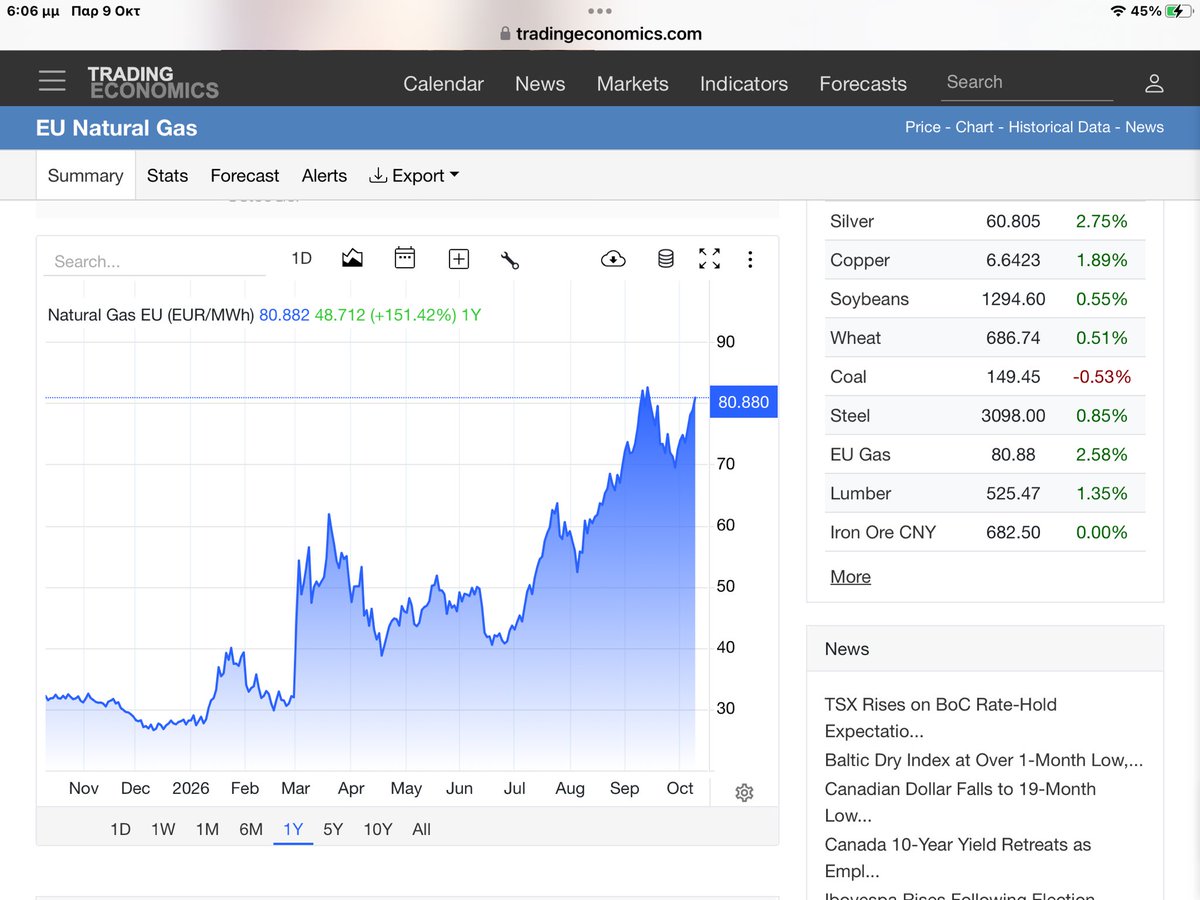Viewport: 1200px width, 900px height.
Task: Open the Indicators menu
Action: [744, 84]
